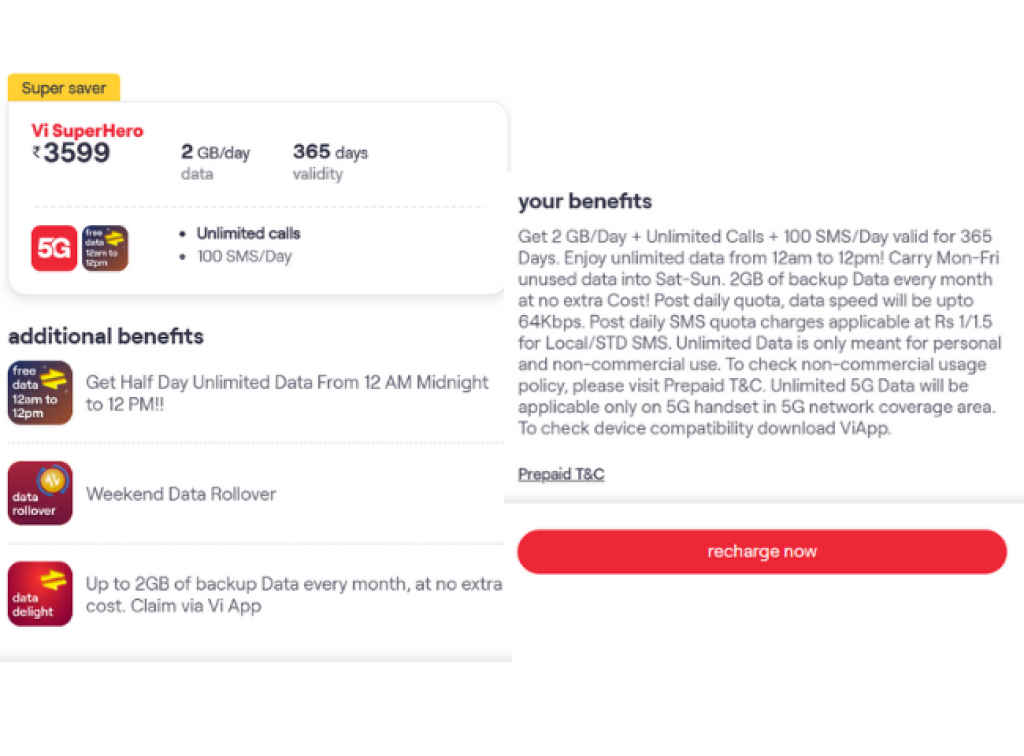The image size is (1024, 756).
Task: Click the data delight benefit icon
Action: [x=40, y=594]
